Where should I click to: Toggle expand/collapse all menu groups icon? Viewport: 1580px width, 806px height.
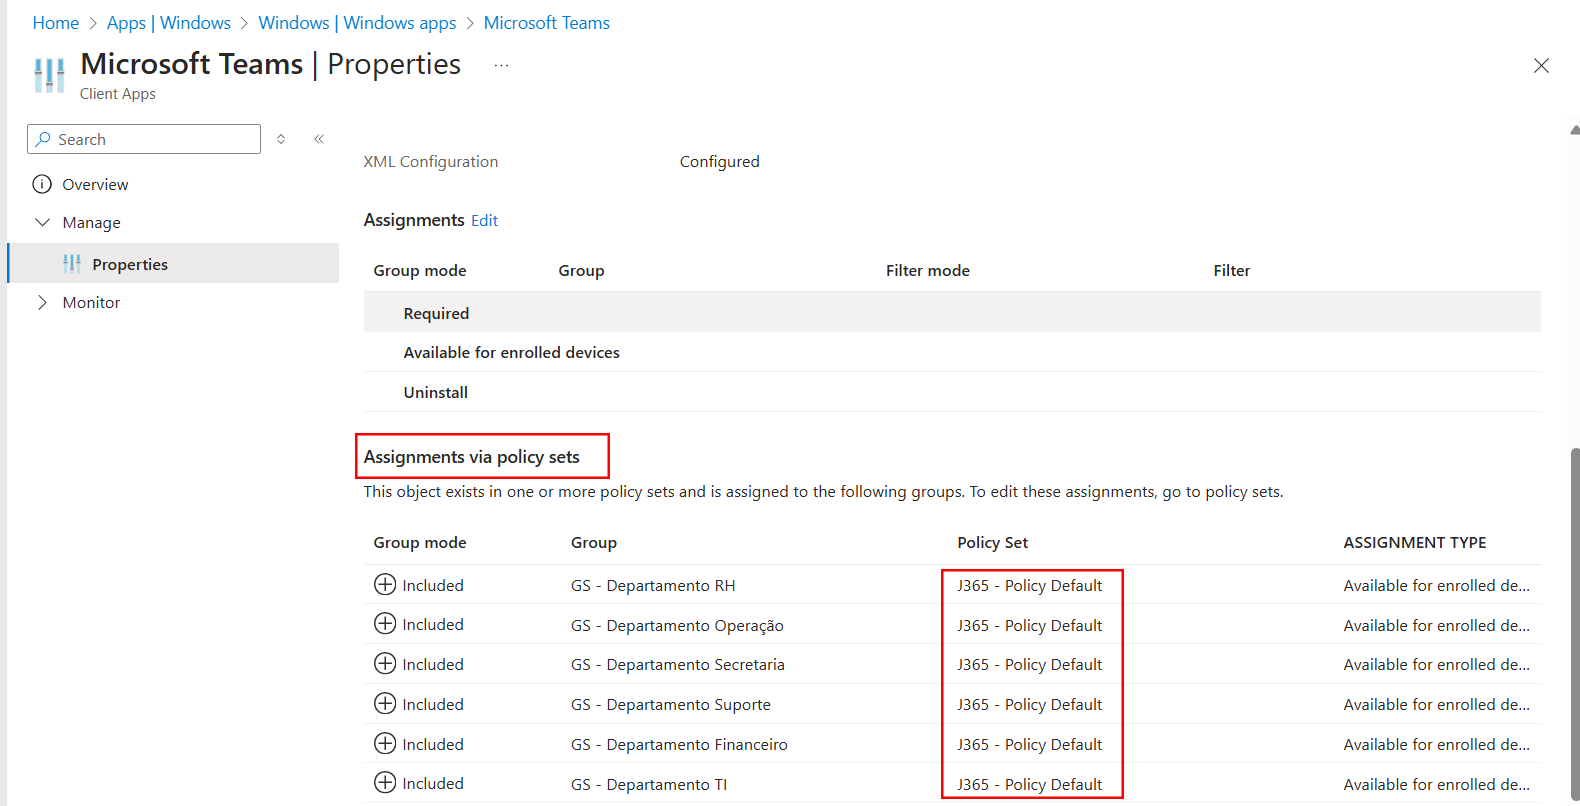pyautogui.click(x=281, y=139)
